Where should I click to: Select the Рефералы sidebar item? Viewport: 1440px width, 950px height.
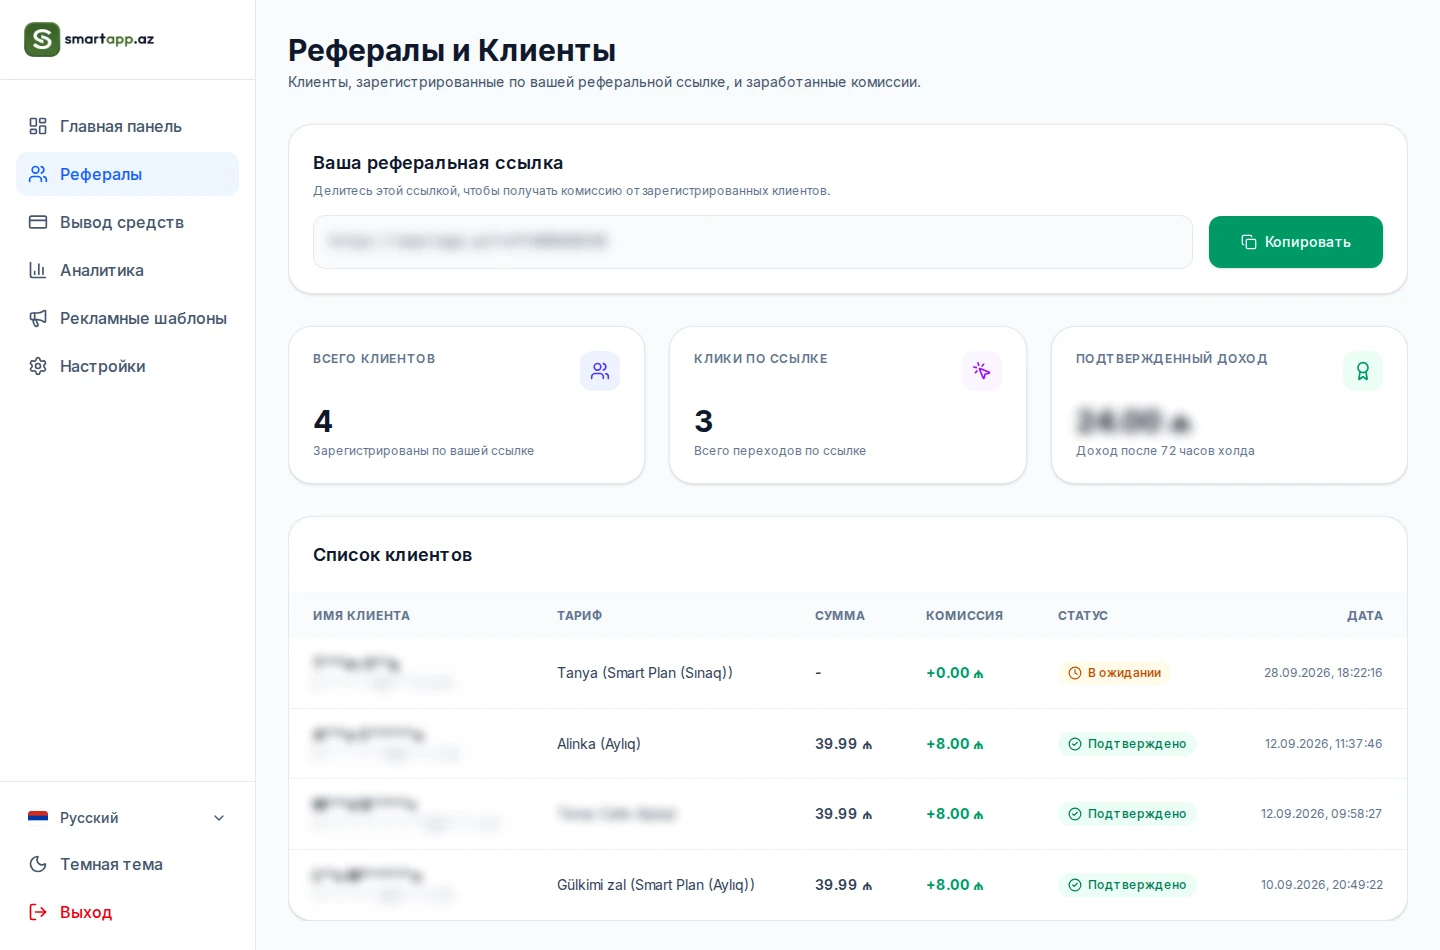[x=127, y=174]
